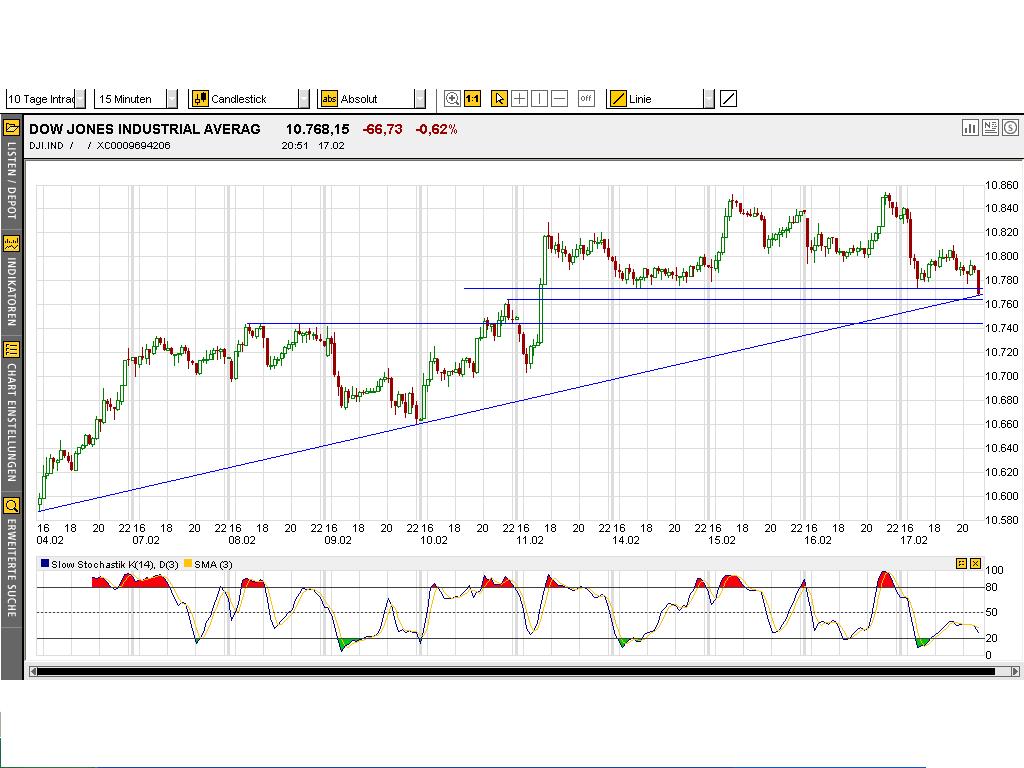Click the red percentage -0,62%
Image resolution: width=1024 pixels, height=768 pixels.
coord(436,129)
